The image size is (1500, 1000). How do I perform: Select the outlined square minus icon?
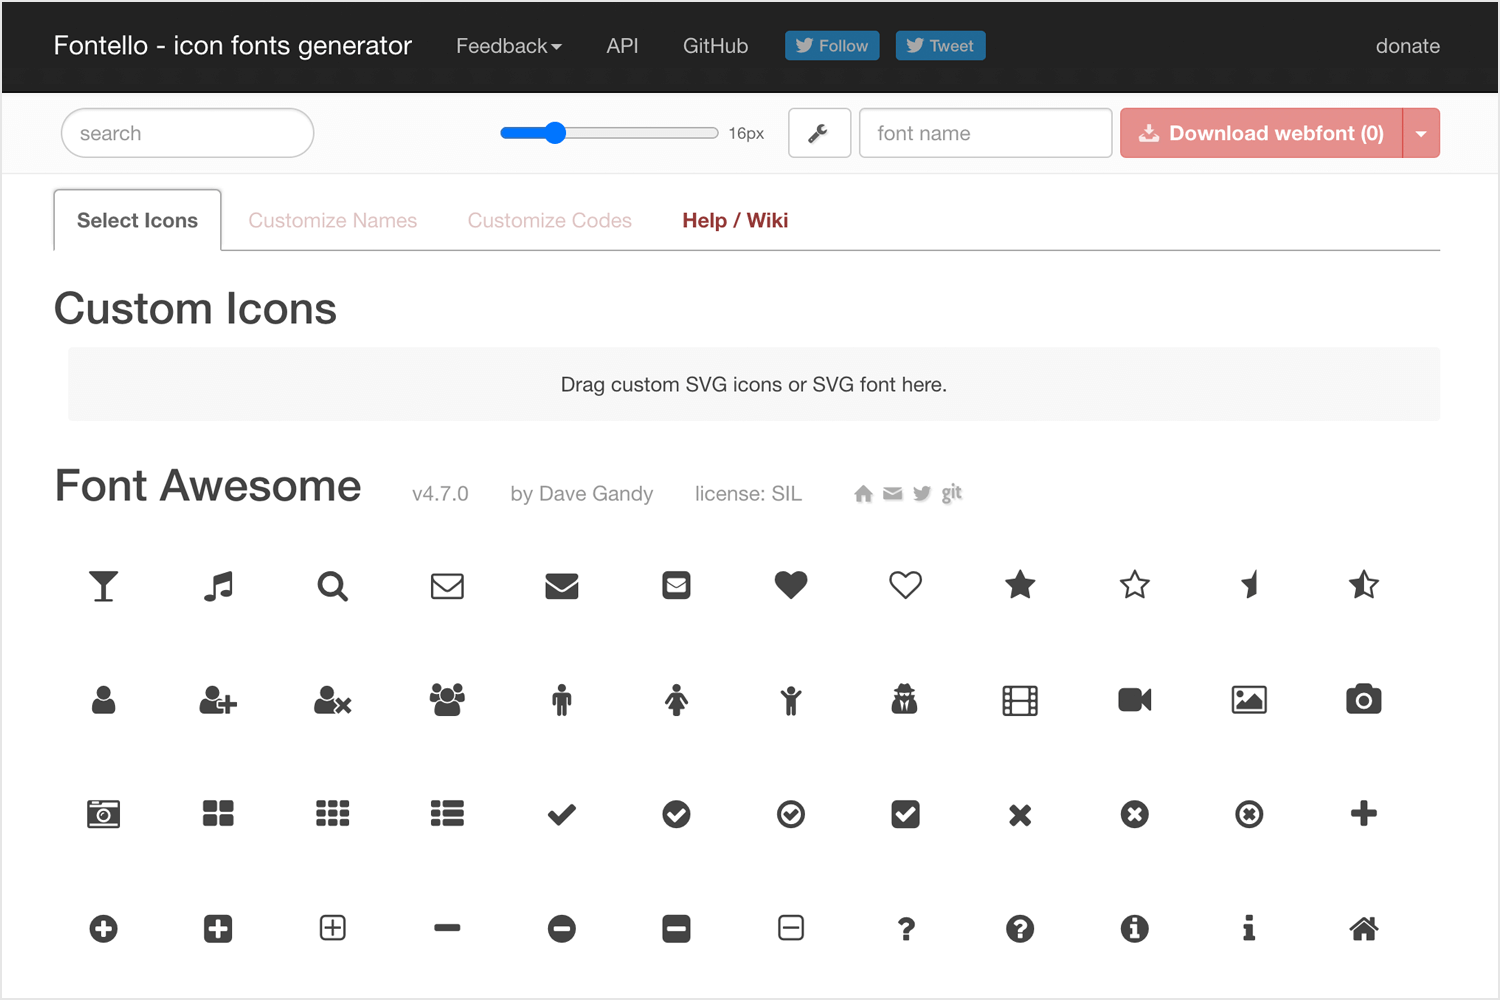[x=791, y=928]
